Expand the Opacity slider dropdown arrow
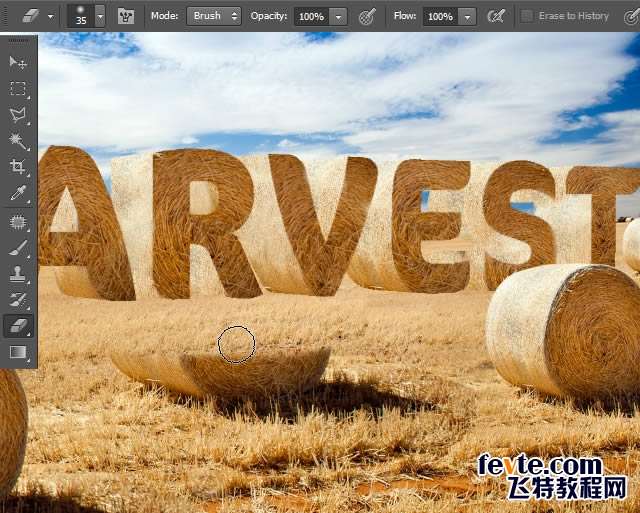 click(338, 17)
